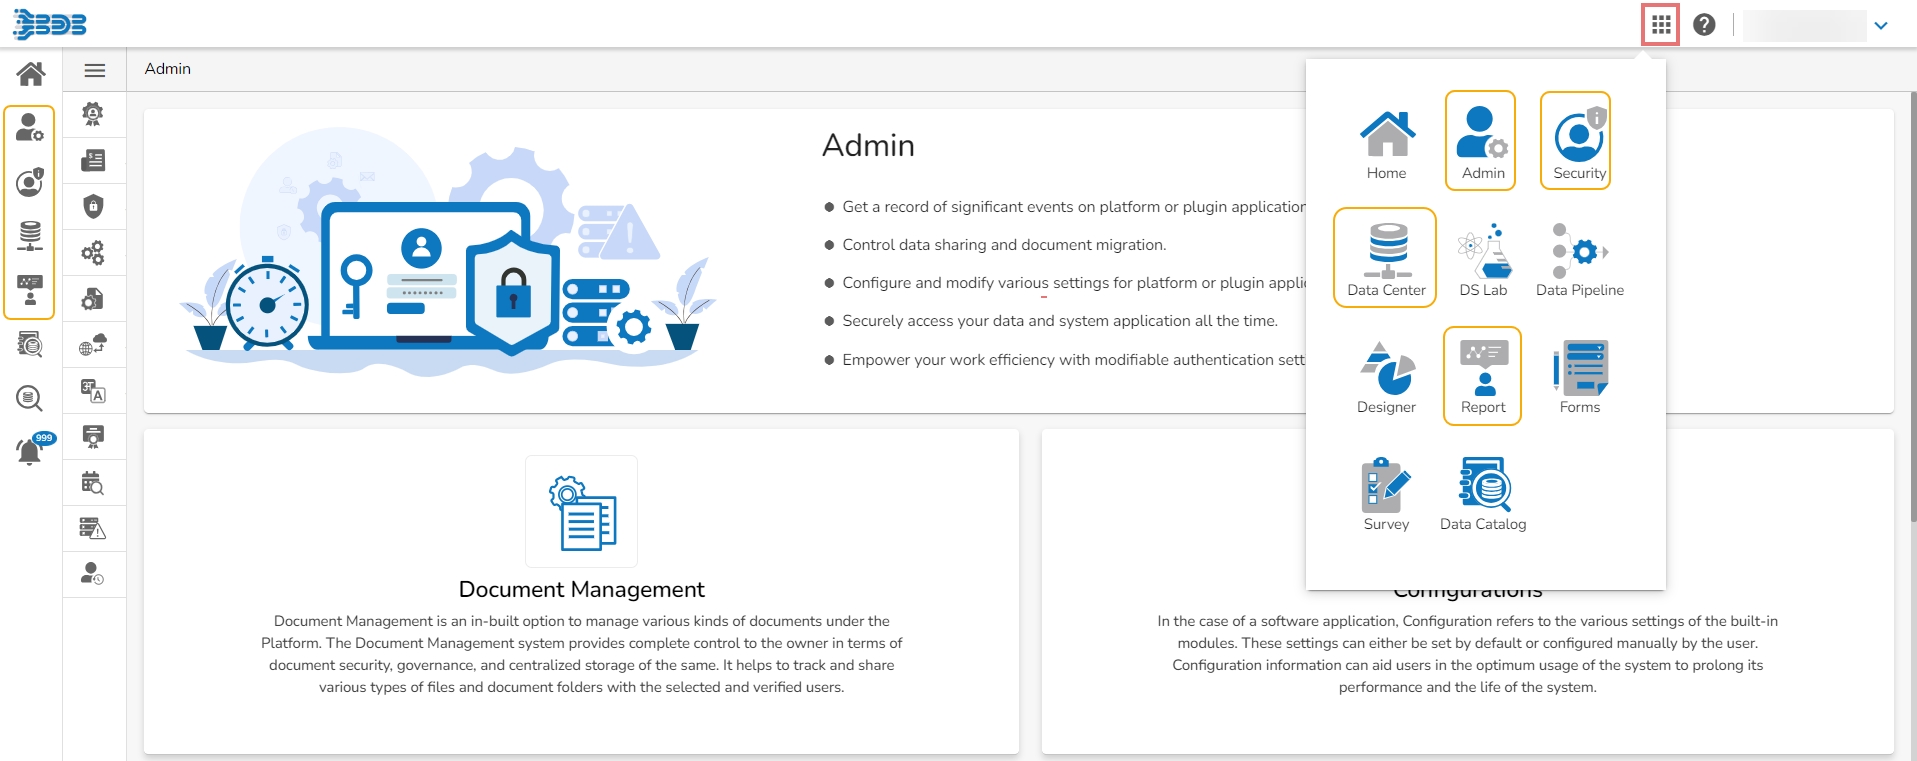The height and width of the screenshot is (761, 1917).
Task: Select the user-with-shield Security icon in left sidebar
Action: click(30, 182)
